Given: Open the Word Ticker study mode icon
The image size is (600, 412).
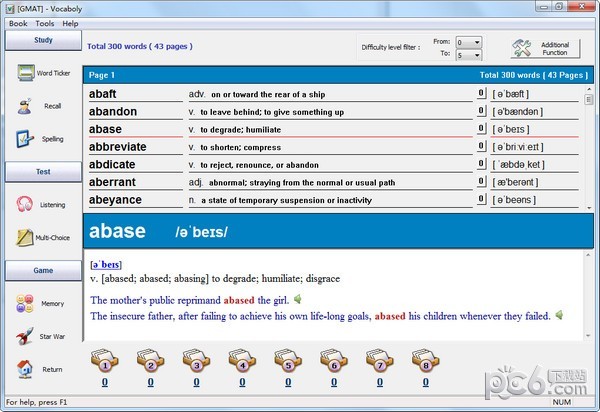Looking at the screenshot, I should click(x=26, y=73).
